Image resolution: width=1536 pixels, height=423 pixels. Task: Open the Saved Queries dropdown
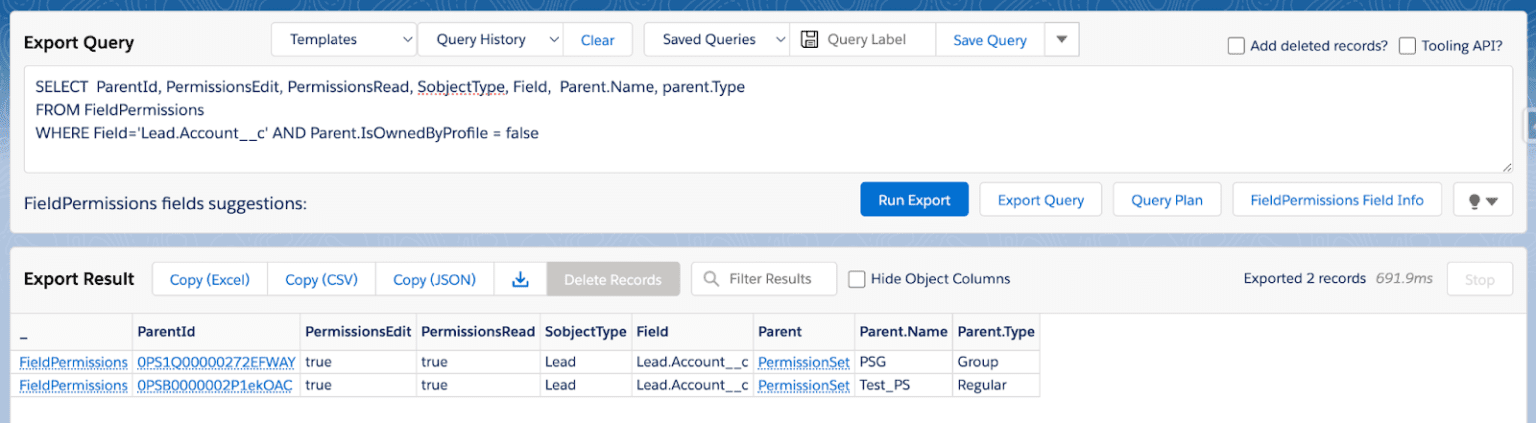tap(717, 40)
